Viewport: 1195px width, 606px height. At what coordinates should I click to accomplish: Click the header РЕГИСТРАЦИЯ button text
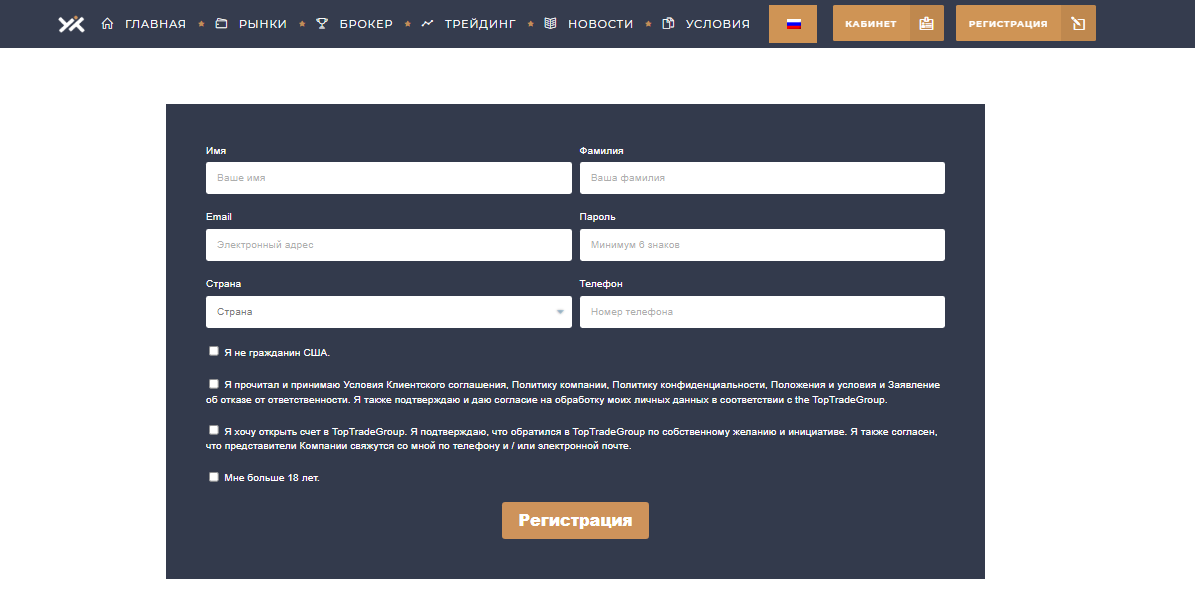coord(1008,24)
